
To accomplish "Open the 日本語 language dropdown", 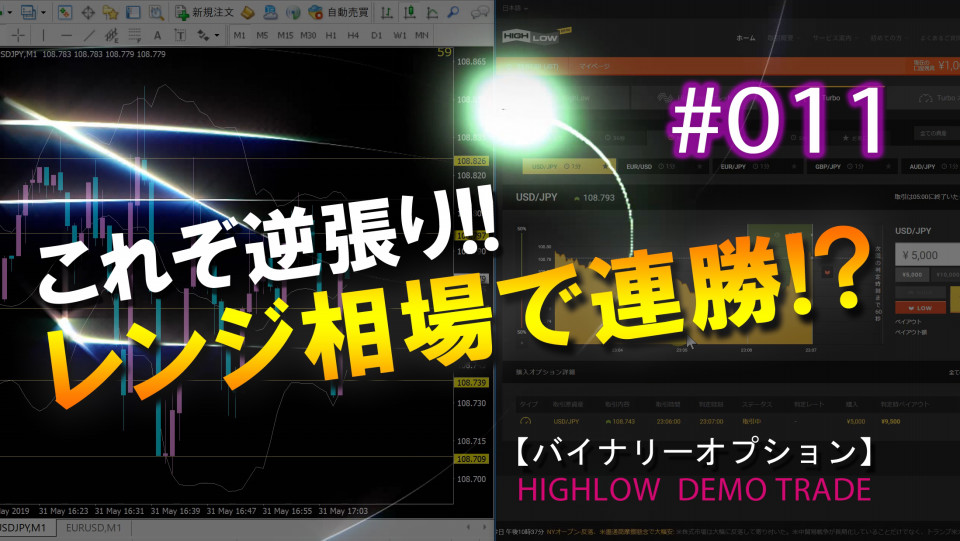I will [x=515, y=8].
